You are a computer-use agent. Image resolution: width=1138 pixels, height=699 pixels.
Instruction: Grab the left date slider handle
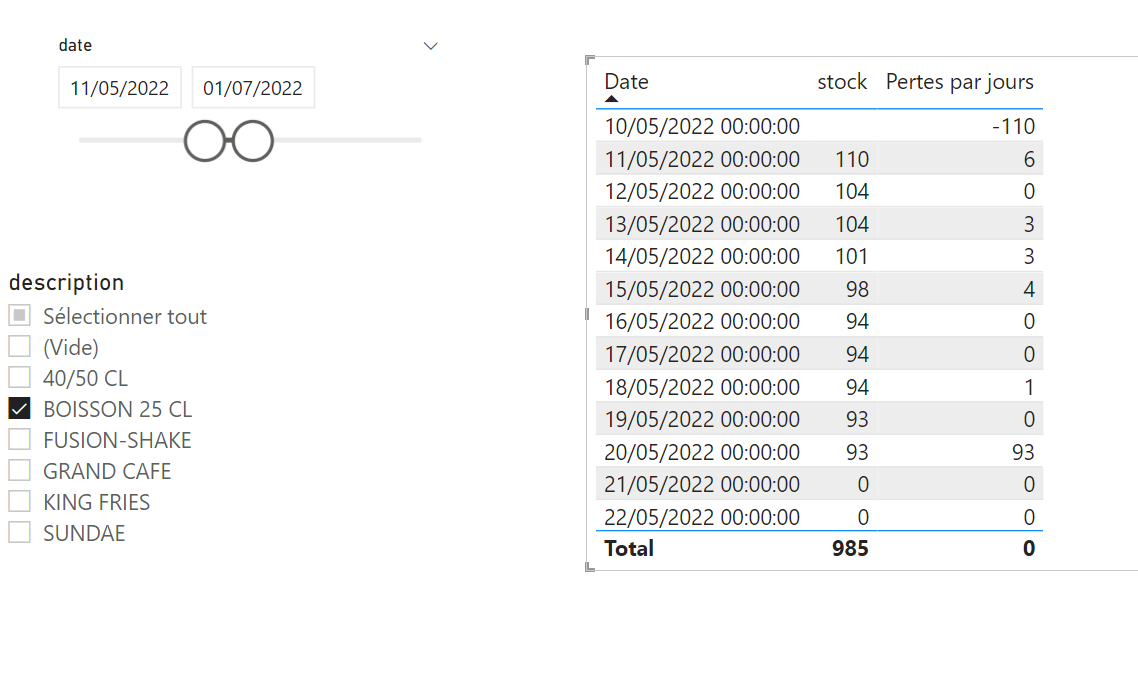tap(205, 141)
